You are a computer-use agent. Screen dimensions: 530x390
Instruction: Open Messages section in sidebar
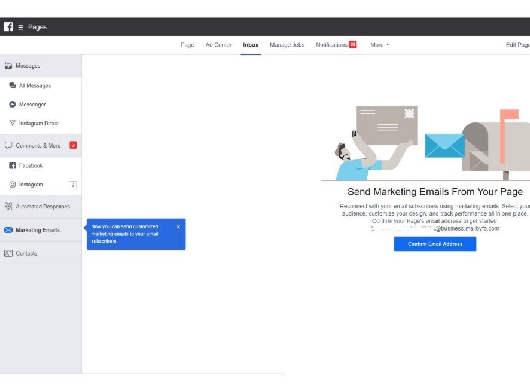41,66
